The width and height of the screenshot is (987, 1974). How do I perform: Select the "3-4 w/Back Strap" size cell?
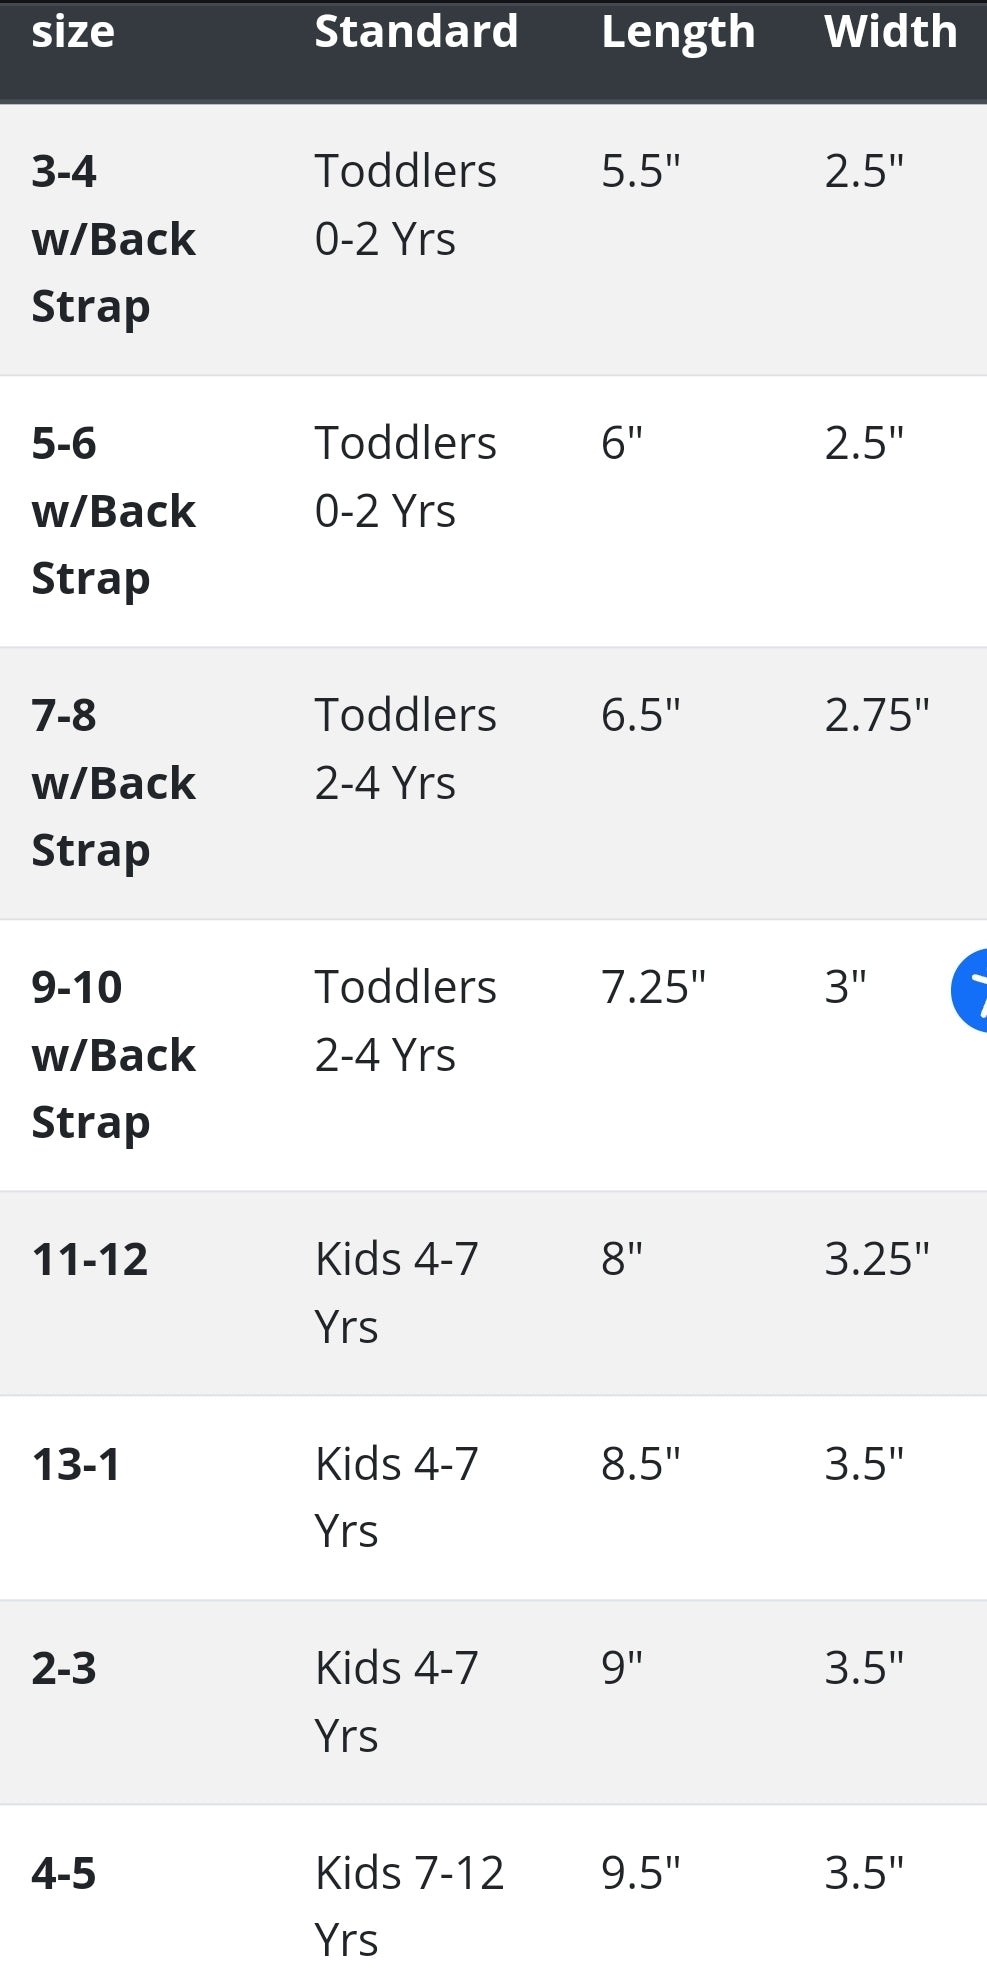tap(113, 239)
